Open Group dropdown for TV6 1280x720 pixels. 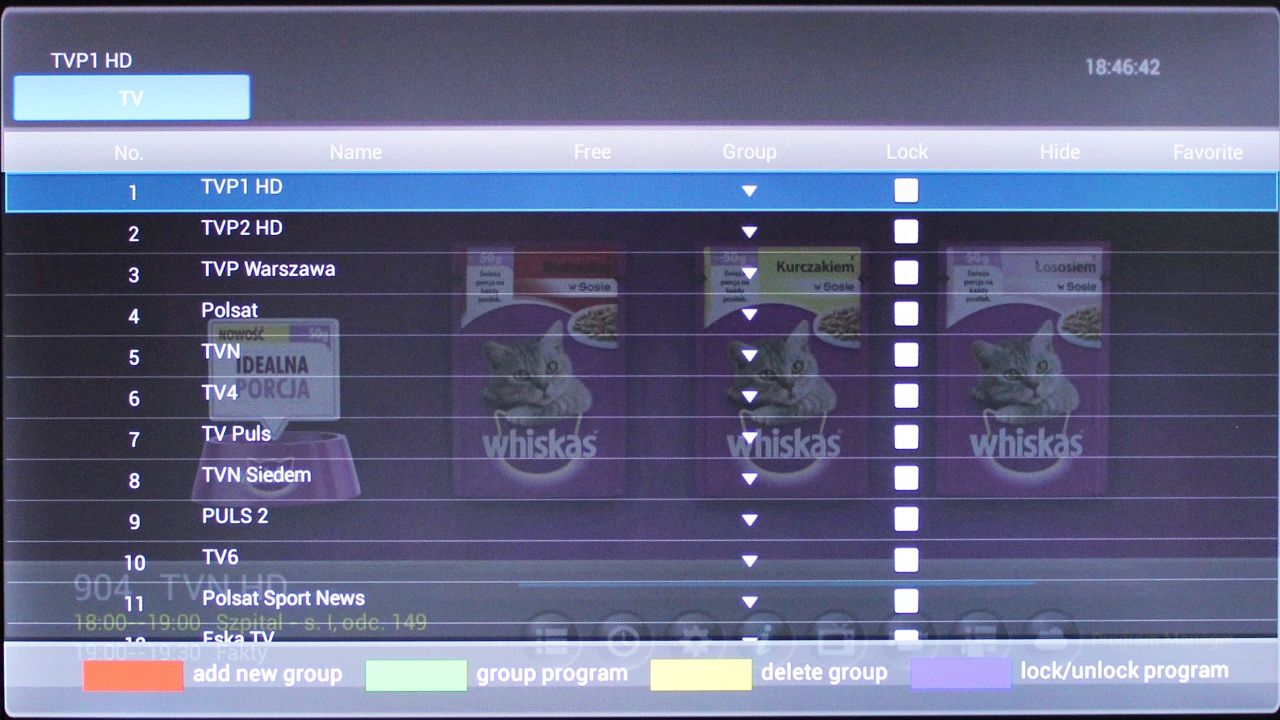(x=749, y=561)
